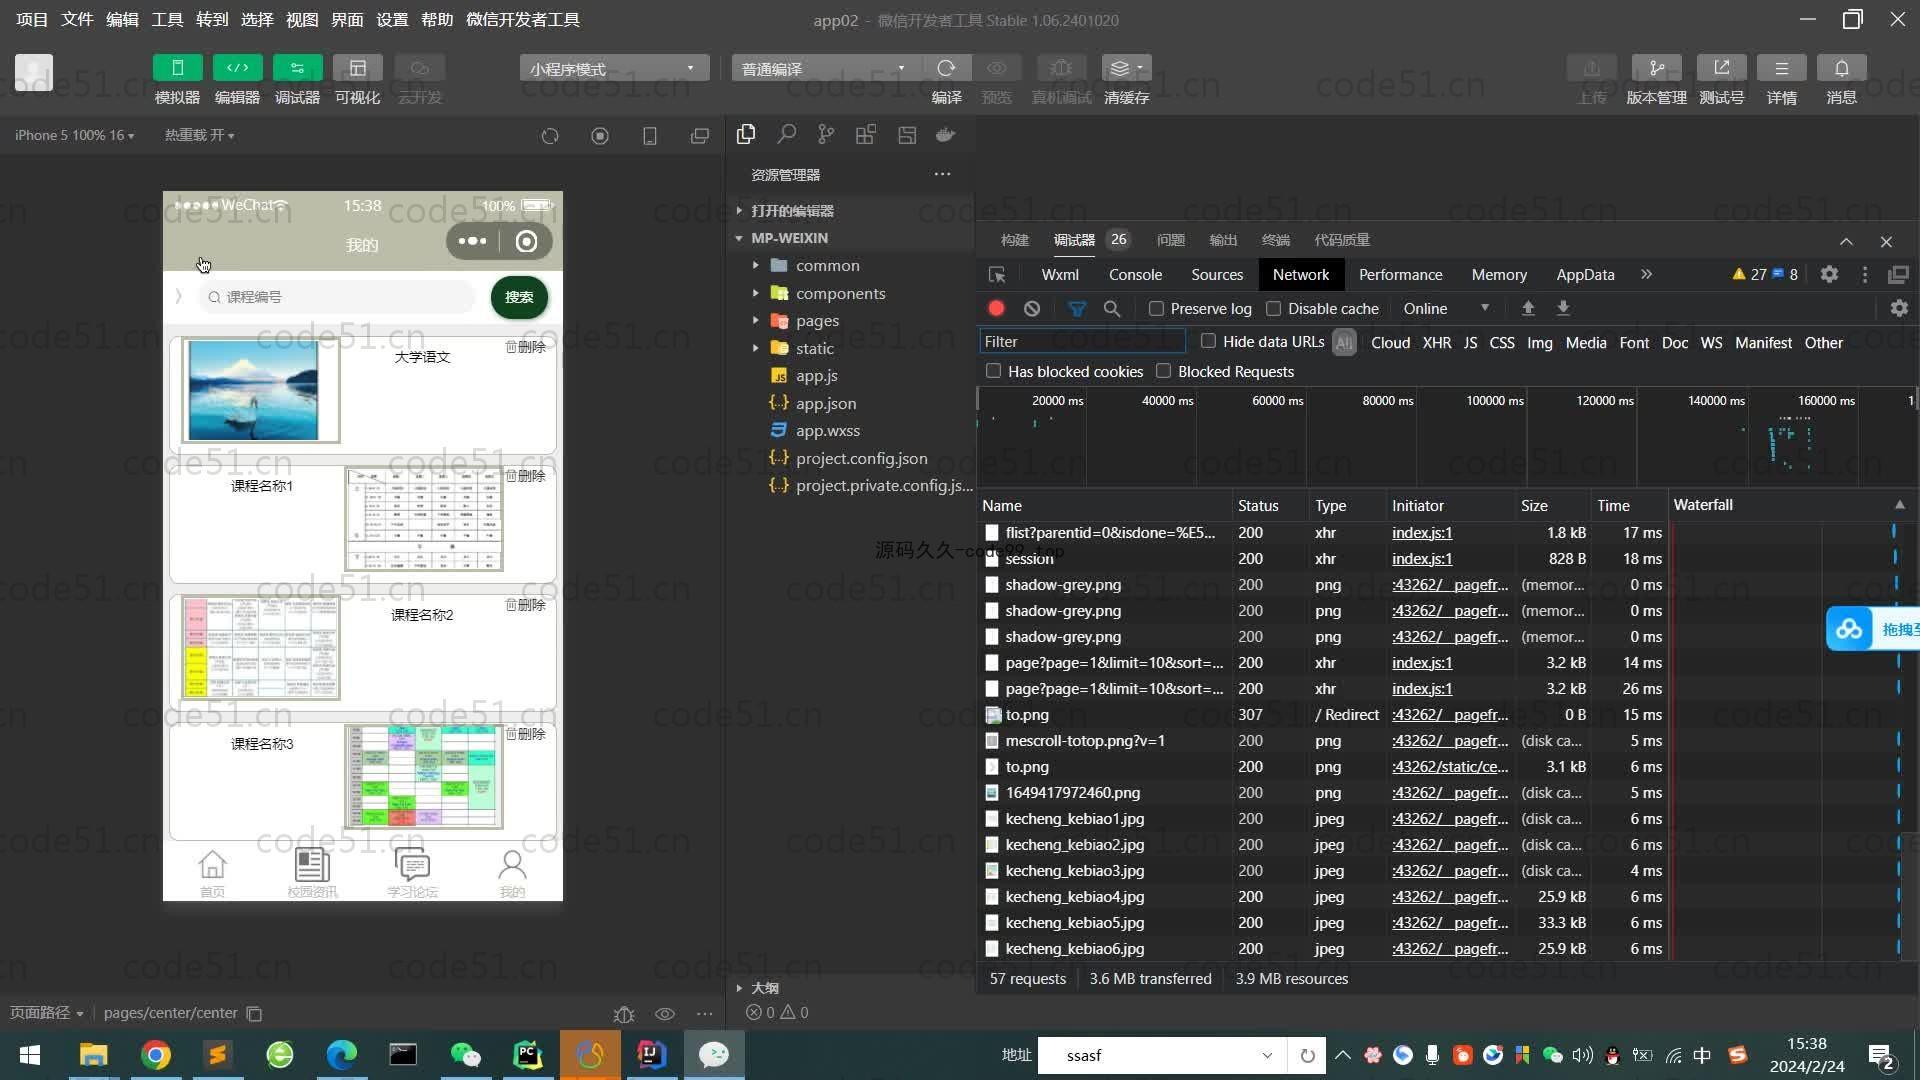Toggle the eye icon in the bottom status bar

tap(665, 1014)
